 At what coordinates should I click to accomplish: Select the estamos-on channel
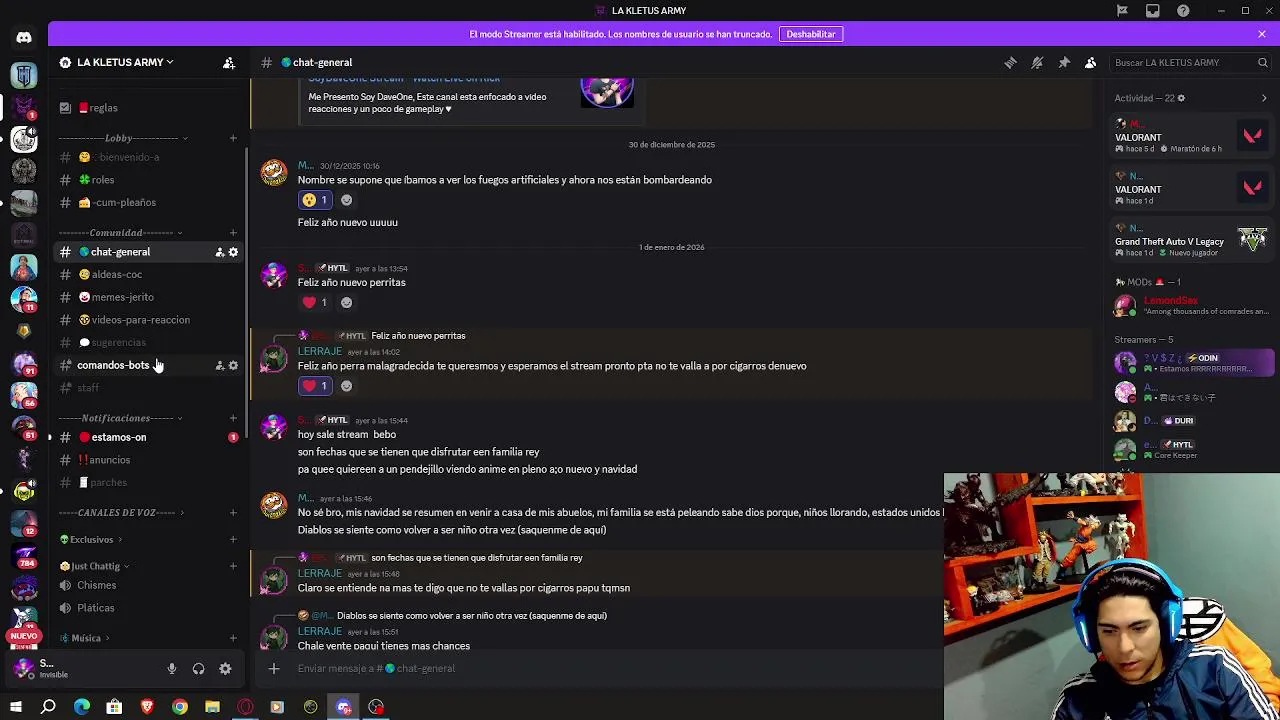[x=118, y=437]
